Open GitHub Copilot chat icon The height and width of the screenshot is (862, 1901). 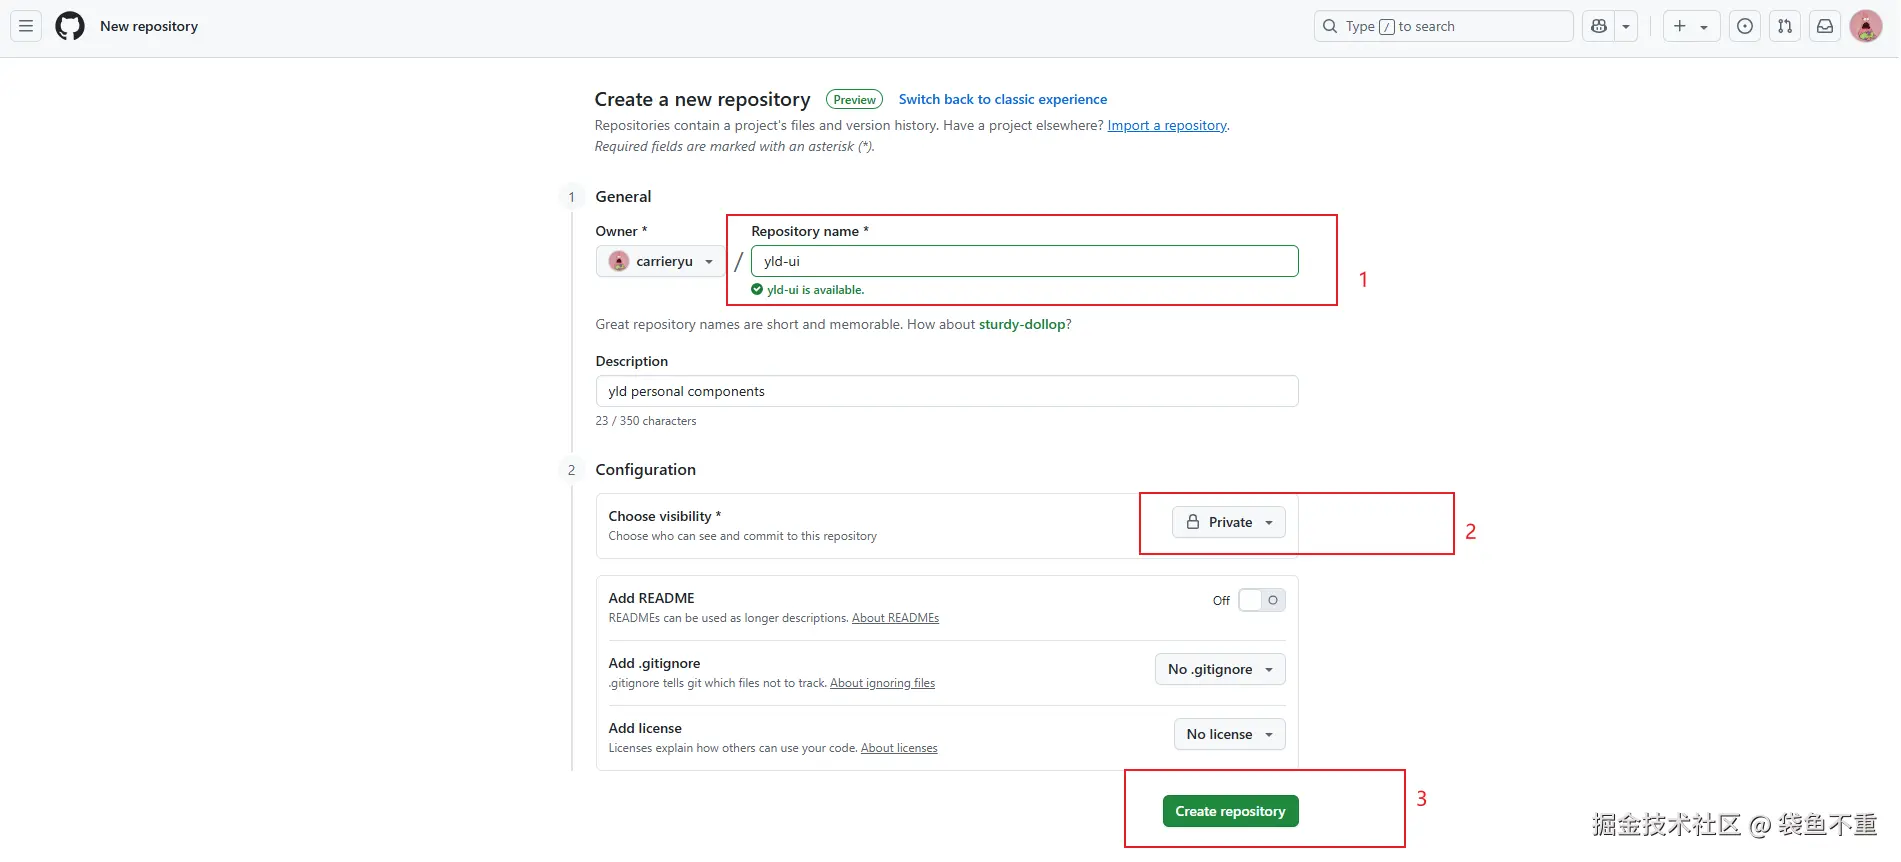coord(1599,27)
